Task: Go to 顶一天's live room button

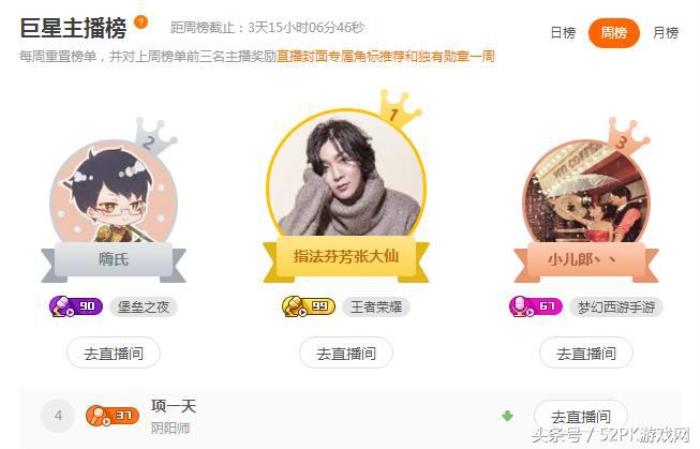Action: [x=580, y=416]
